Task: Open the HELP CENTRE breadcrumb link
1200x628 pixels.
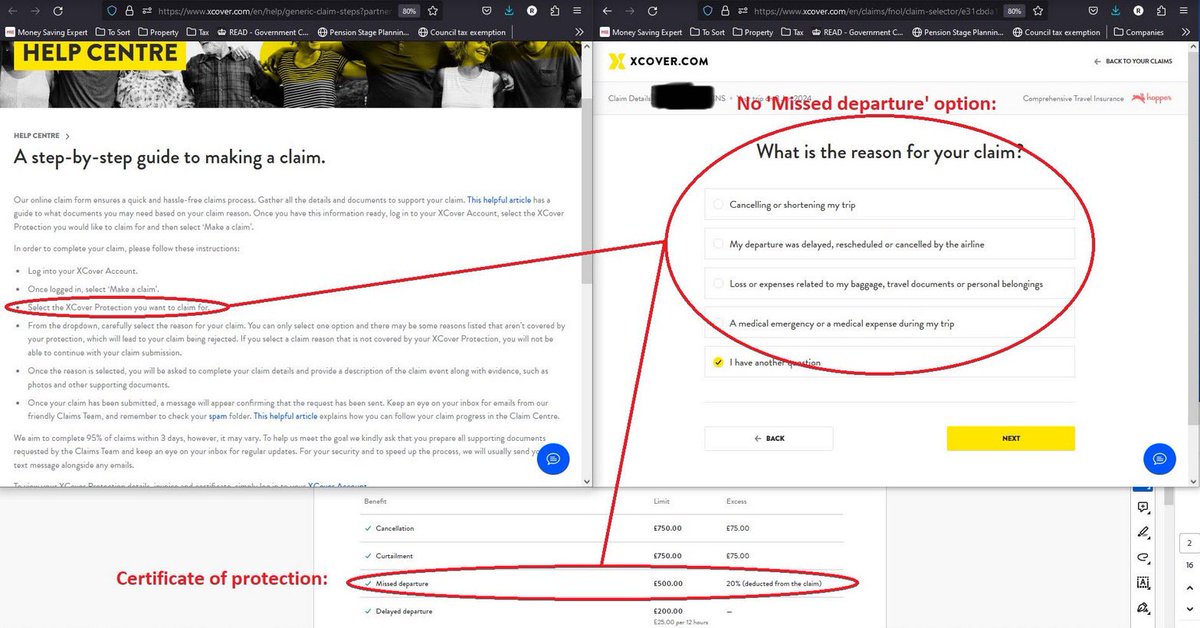Action: coord(37,135)
